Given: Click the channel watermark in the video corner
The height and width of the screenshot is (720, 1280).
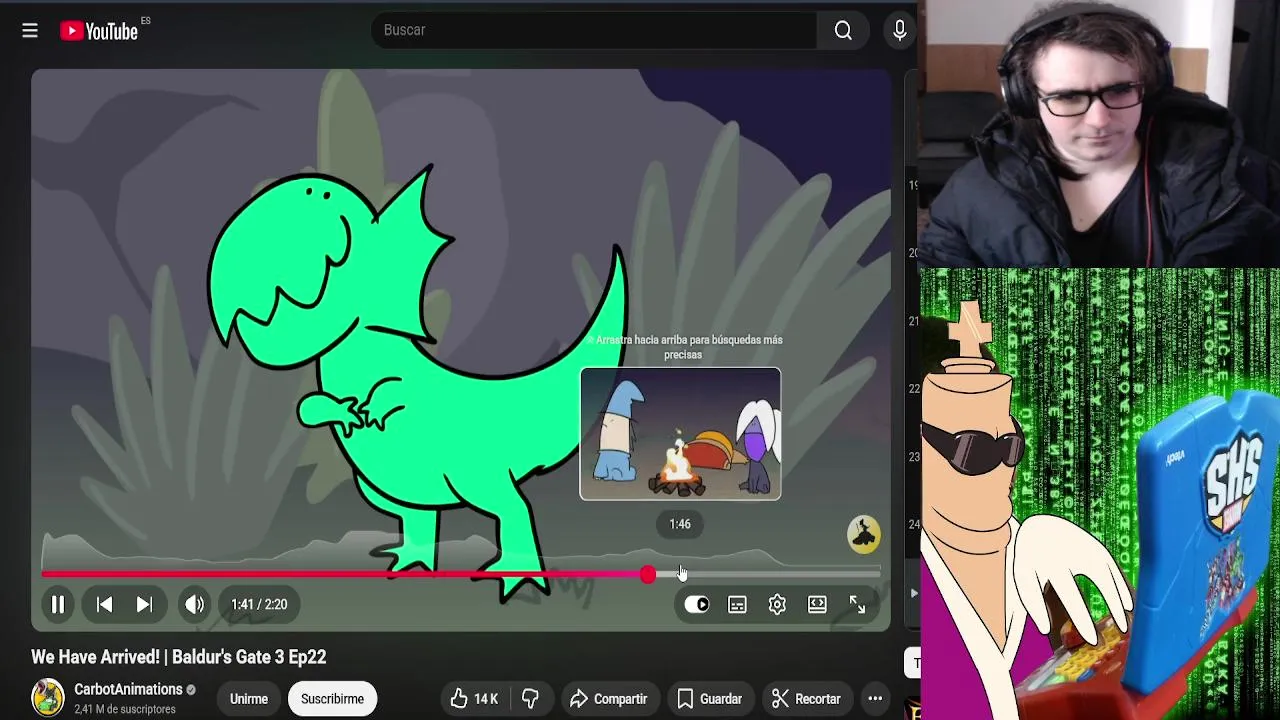Looking at the screenshot, I should pyautogui.click(x=864, y=534).
